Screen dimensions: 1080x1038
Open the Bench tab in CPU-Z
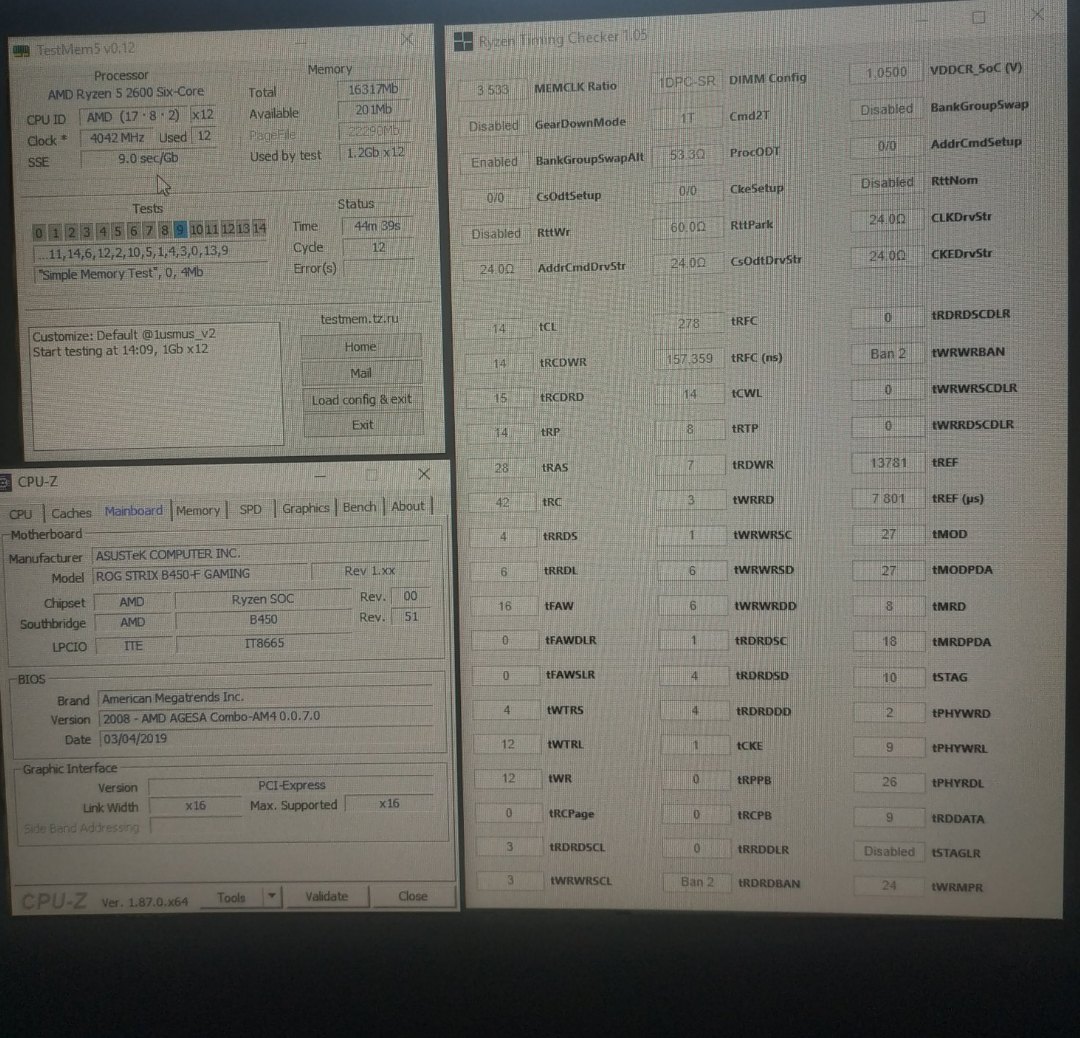[359, 507]
